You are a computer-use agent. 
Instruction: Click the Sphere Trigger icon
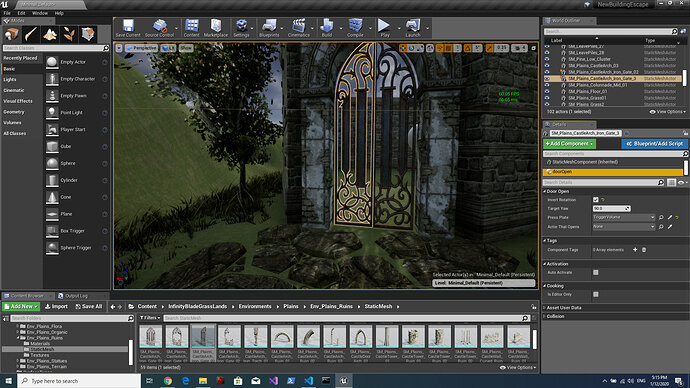point(52,248)
